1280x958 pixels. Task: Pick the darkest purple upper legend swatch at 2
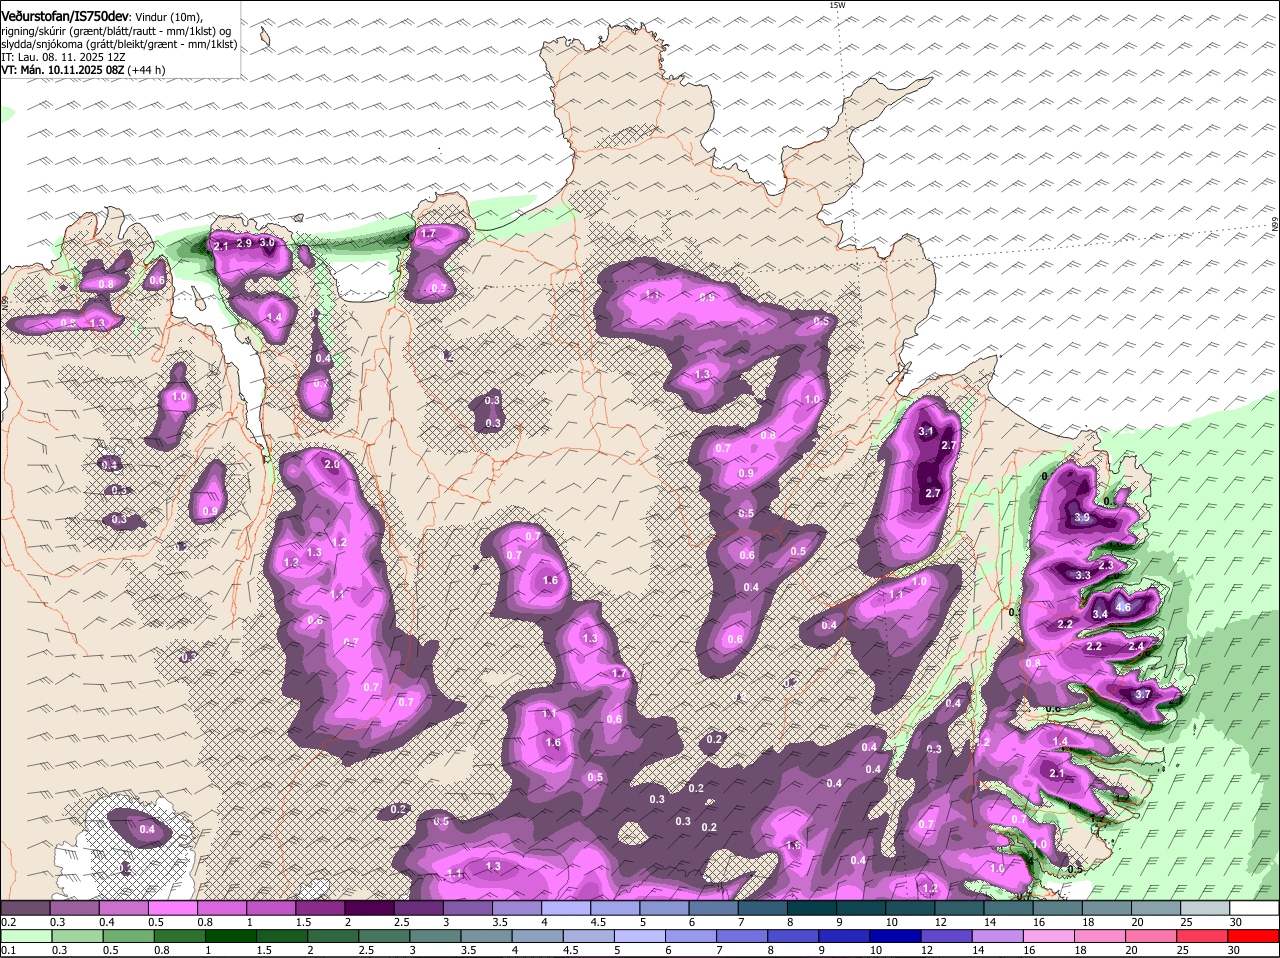pyautogui.click(x=369, y=908)
